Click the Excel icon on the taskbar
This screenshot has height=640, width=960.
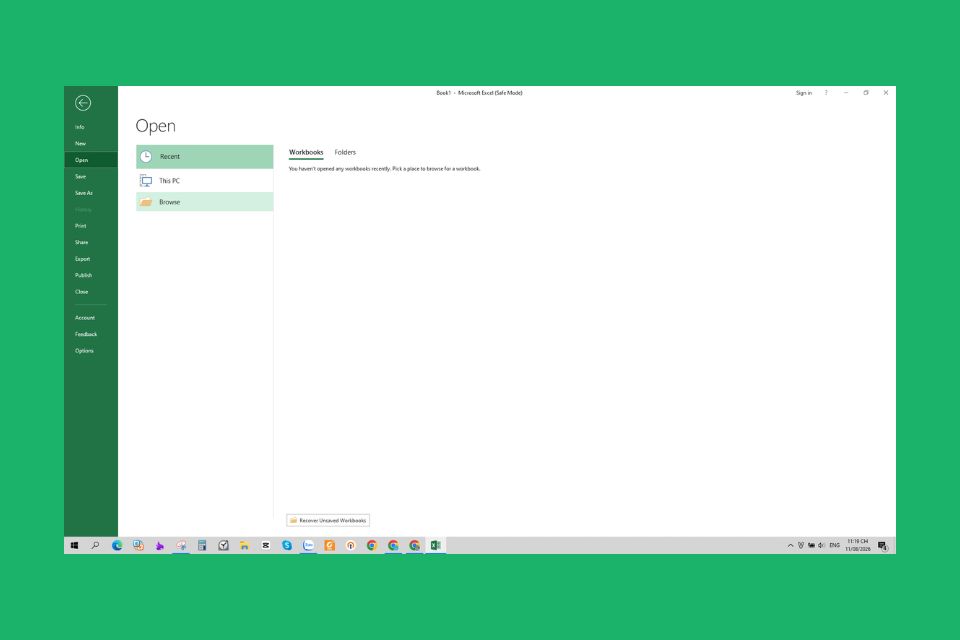436,546
